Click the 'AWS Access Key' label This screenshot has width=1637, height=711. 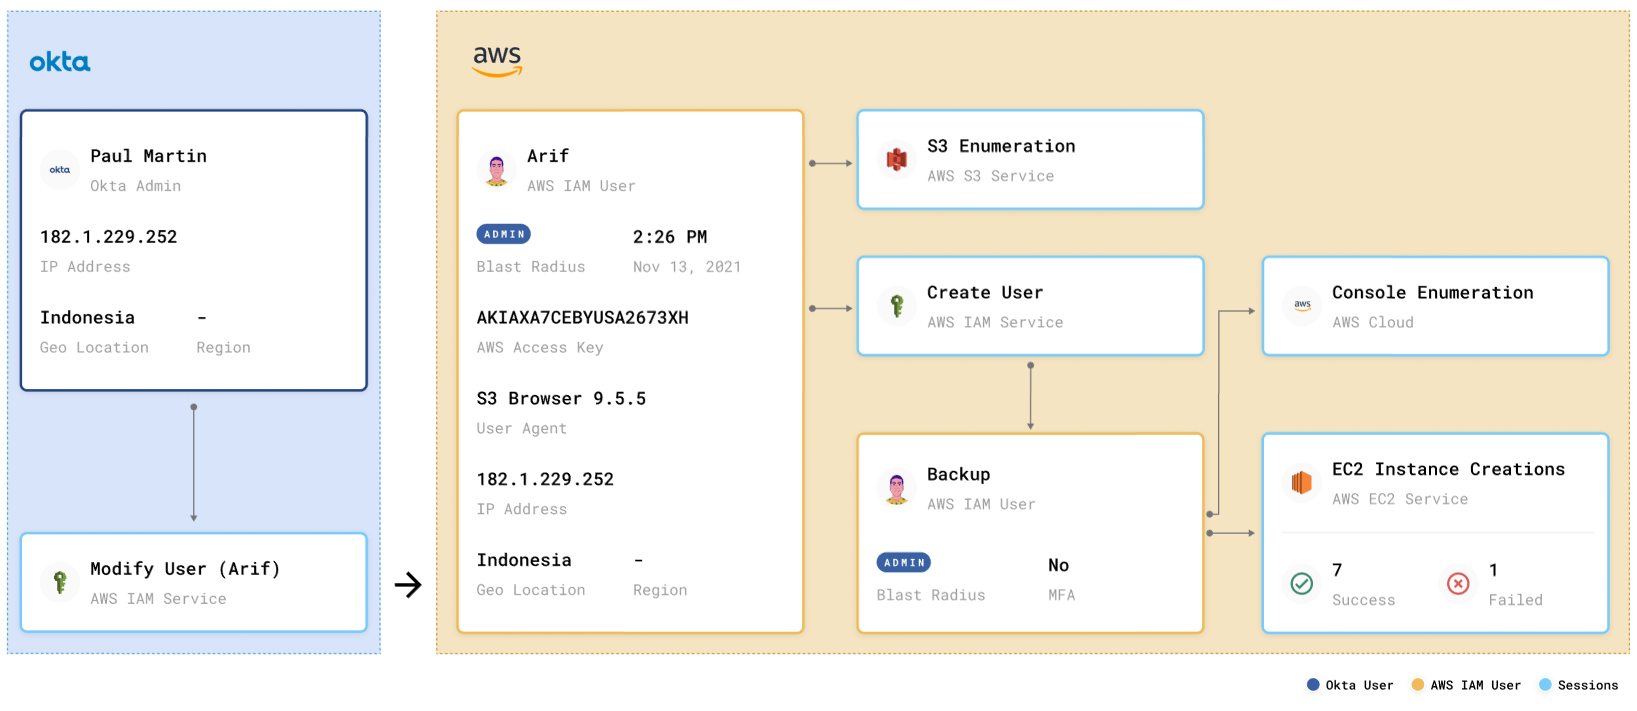[540, 348]
